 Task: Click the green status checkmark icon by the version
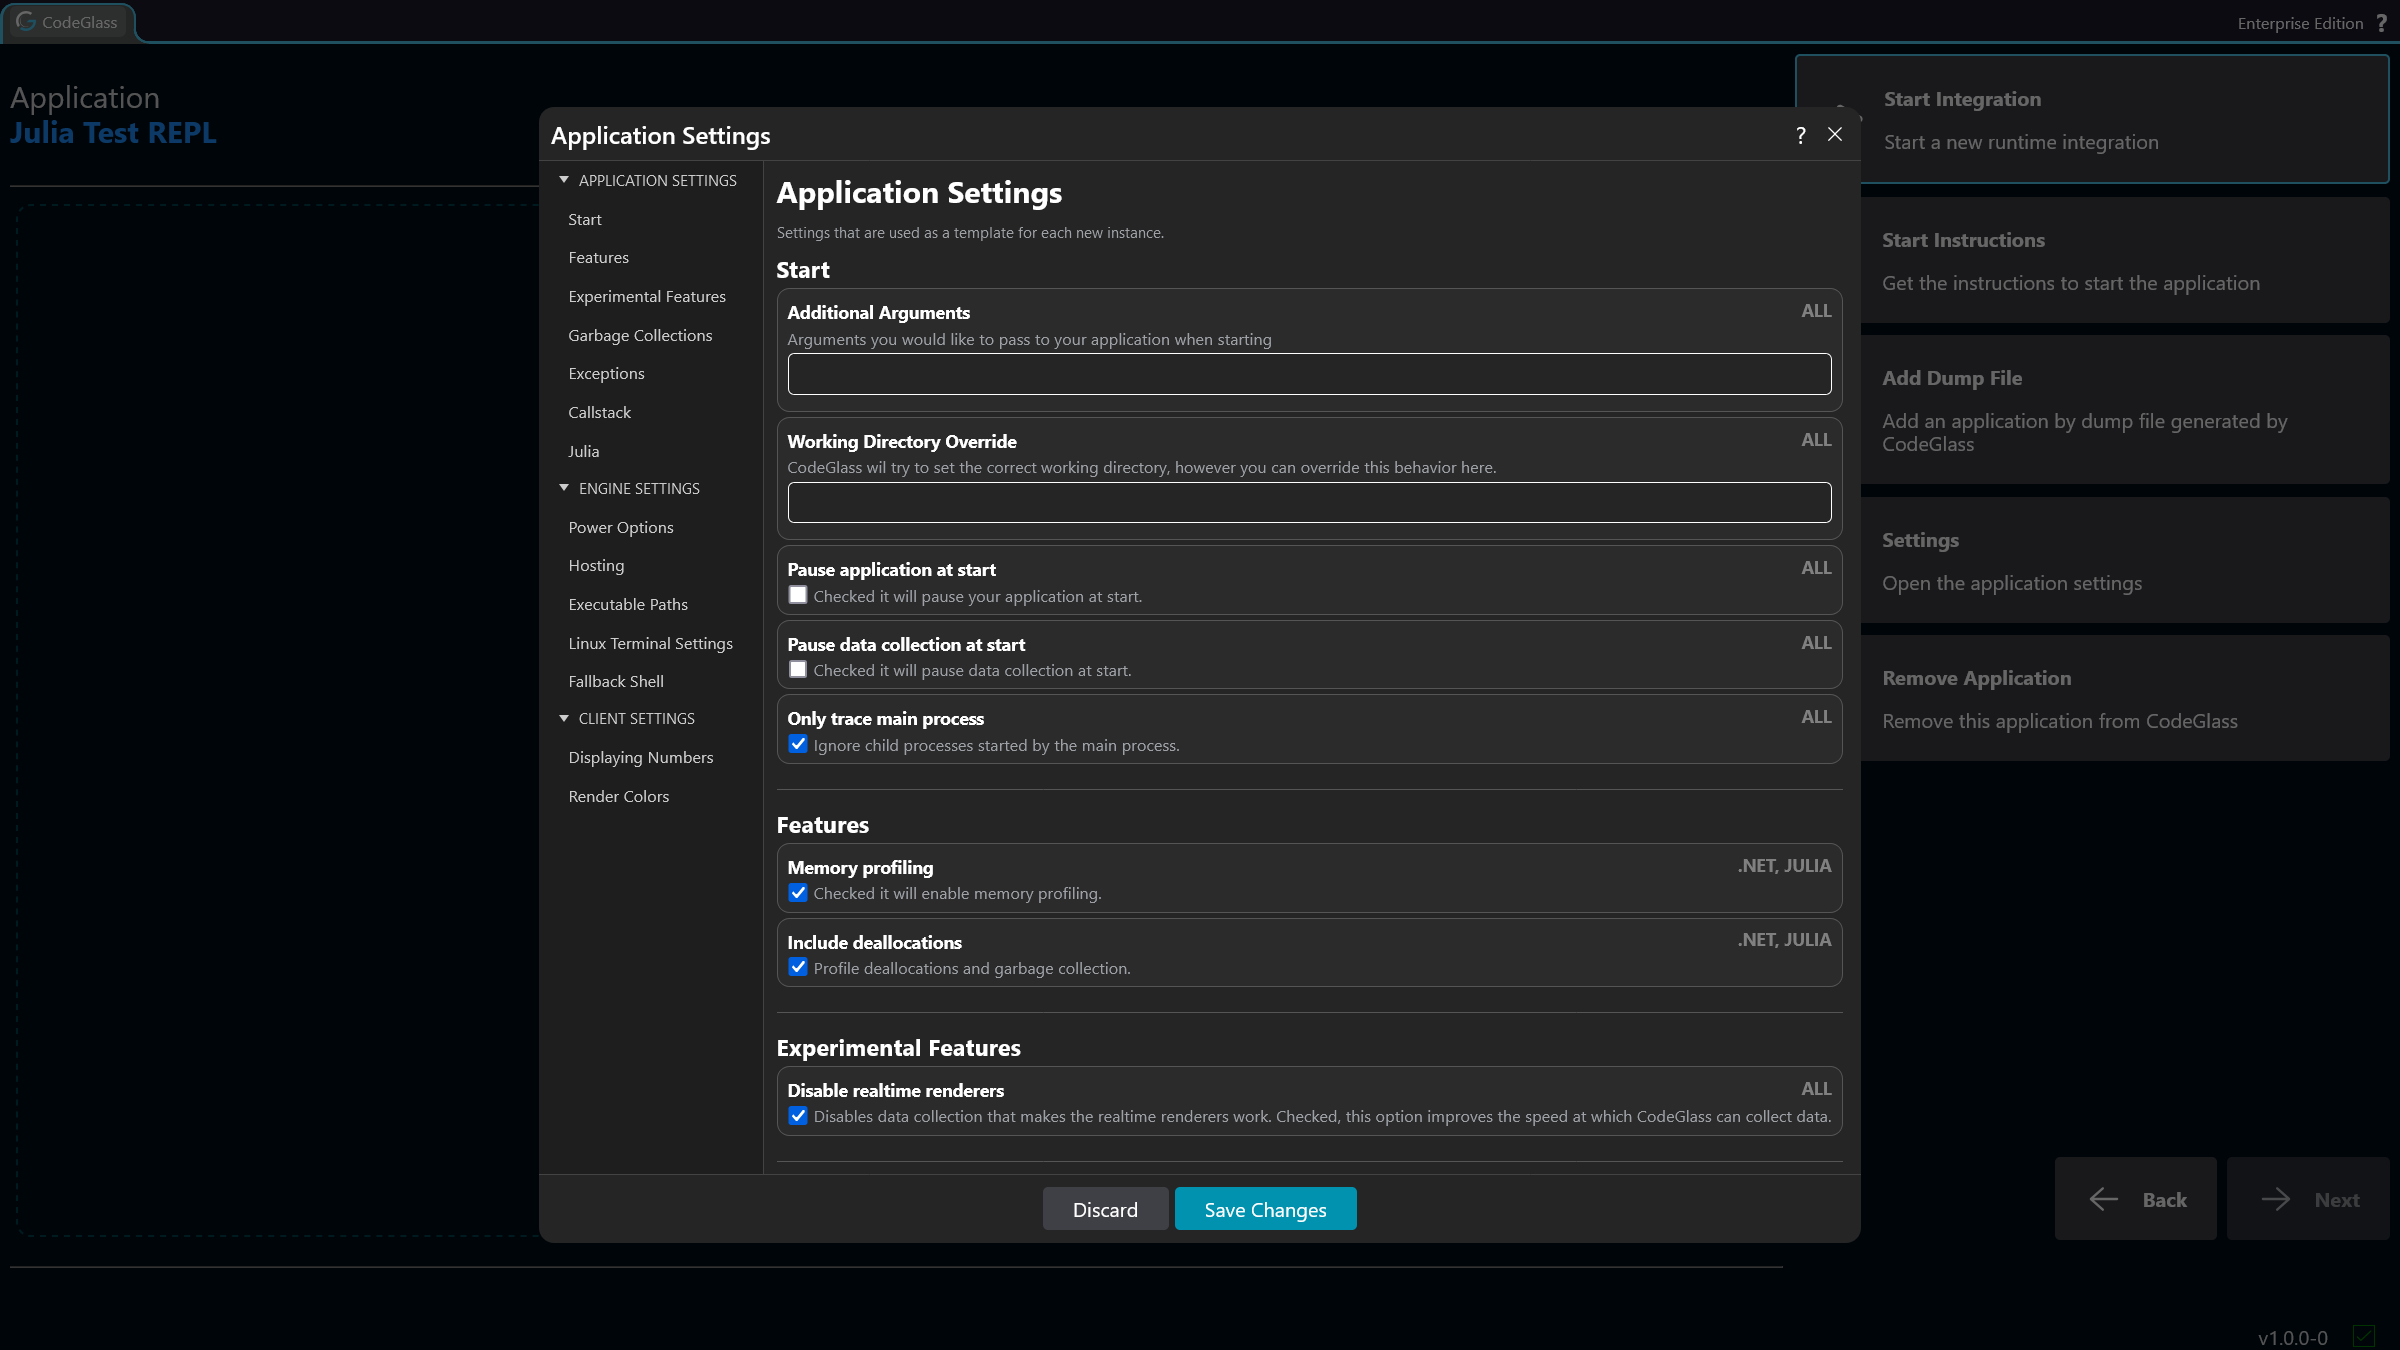pos(2364,1336)
